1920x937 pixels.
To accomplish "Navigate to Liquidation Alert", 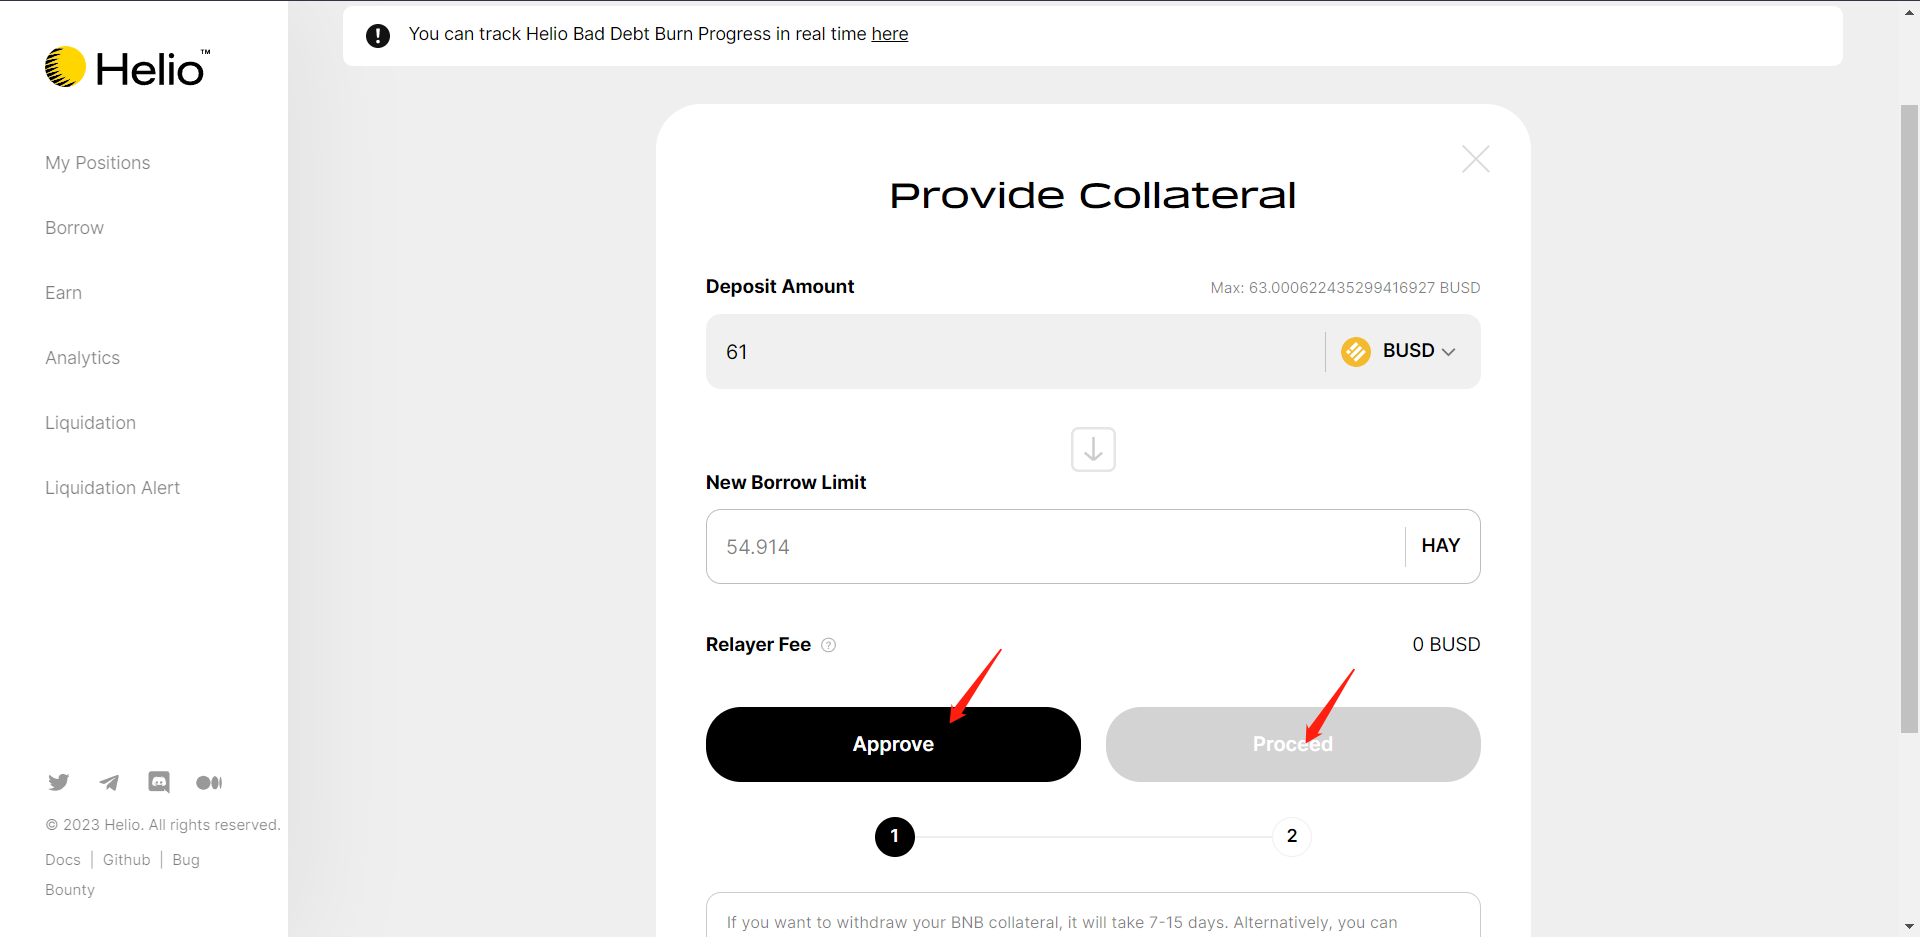I will pos(112,488).
